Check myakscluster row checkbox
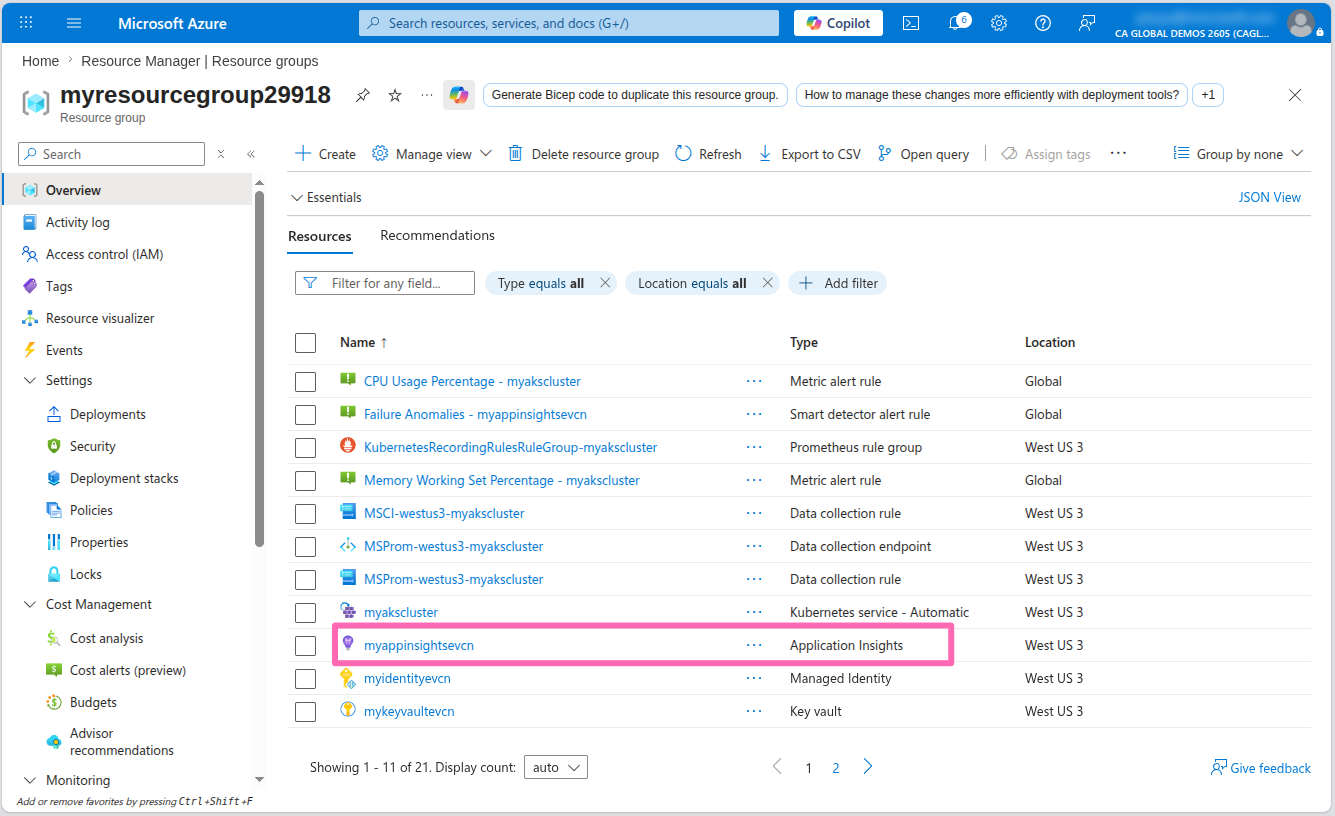This screenshot has height=816, width=1335. pos(305,613)
